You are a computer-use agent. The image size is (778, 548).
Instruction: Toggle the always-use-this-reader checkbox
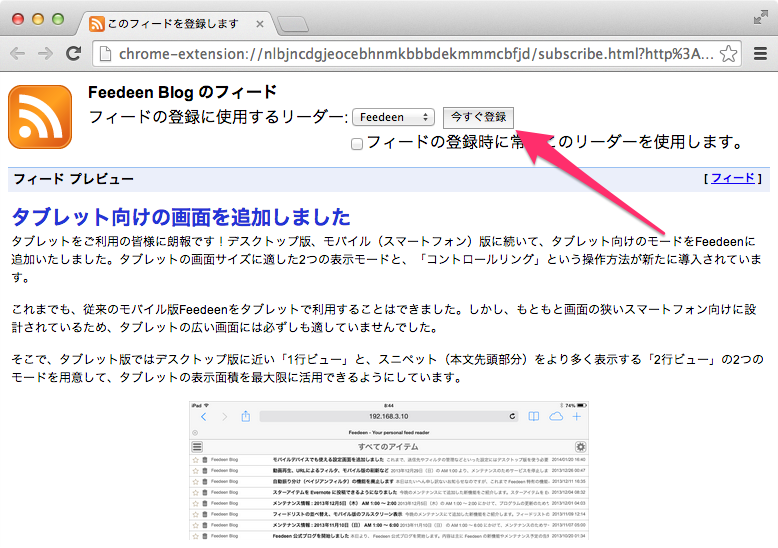(x=357, y=144)
